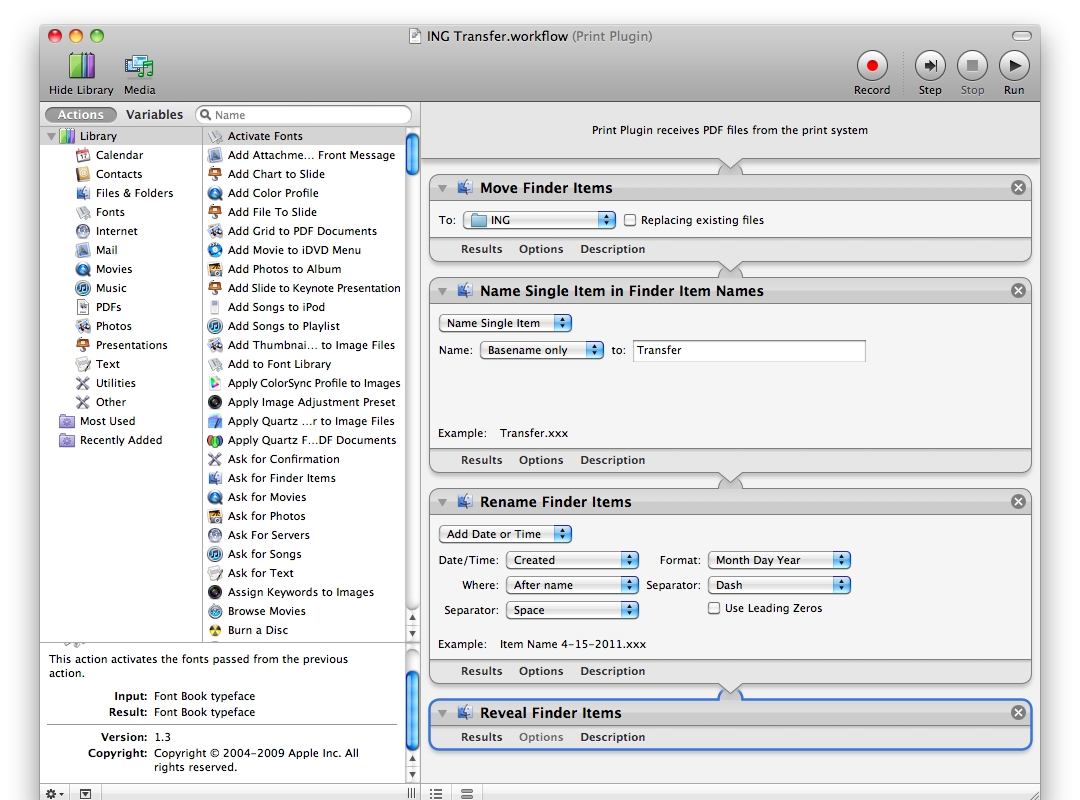The height and width of the screenshot is (800, 1080).
Task: Remove the Rename Finder Items action
Action: pos(1018,502)
